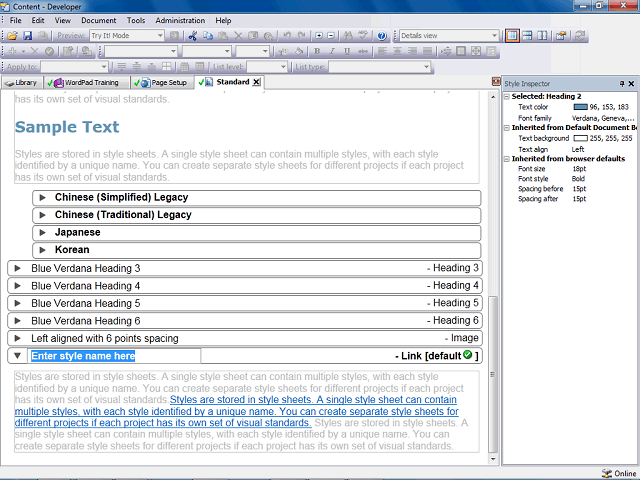This screenshot has height=480, width=640.
Task: Pin the Style Inspector panel
Action: click(622, 84)
